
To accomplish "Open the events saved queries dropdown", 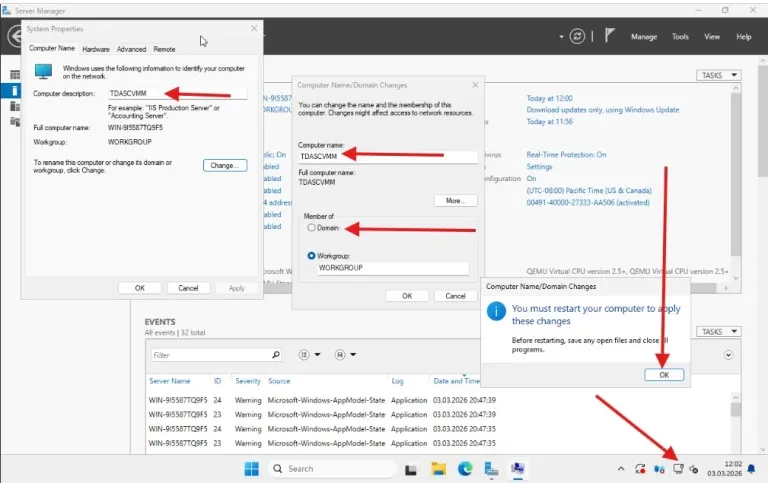I will pyautogui.click(x=345, y=354).
